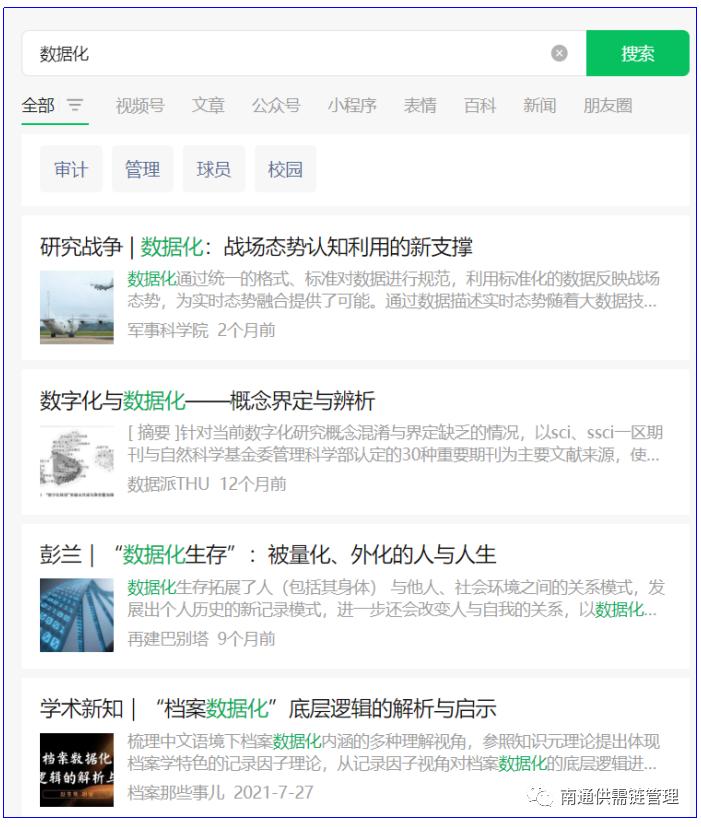701x827 pixels.
Task: Click source 档案那些事儿 2021-7-27
Action: tap(220, 792)
